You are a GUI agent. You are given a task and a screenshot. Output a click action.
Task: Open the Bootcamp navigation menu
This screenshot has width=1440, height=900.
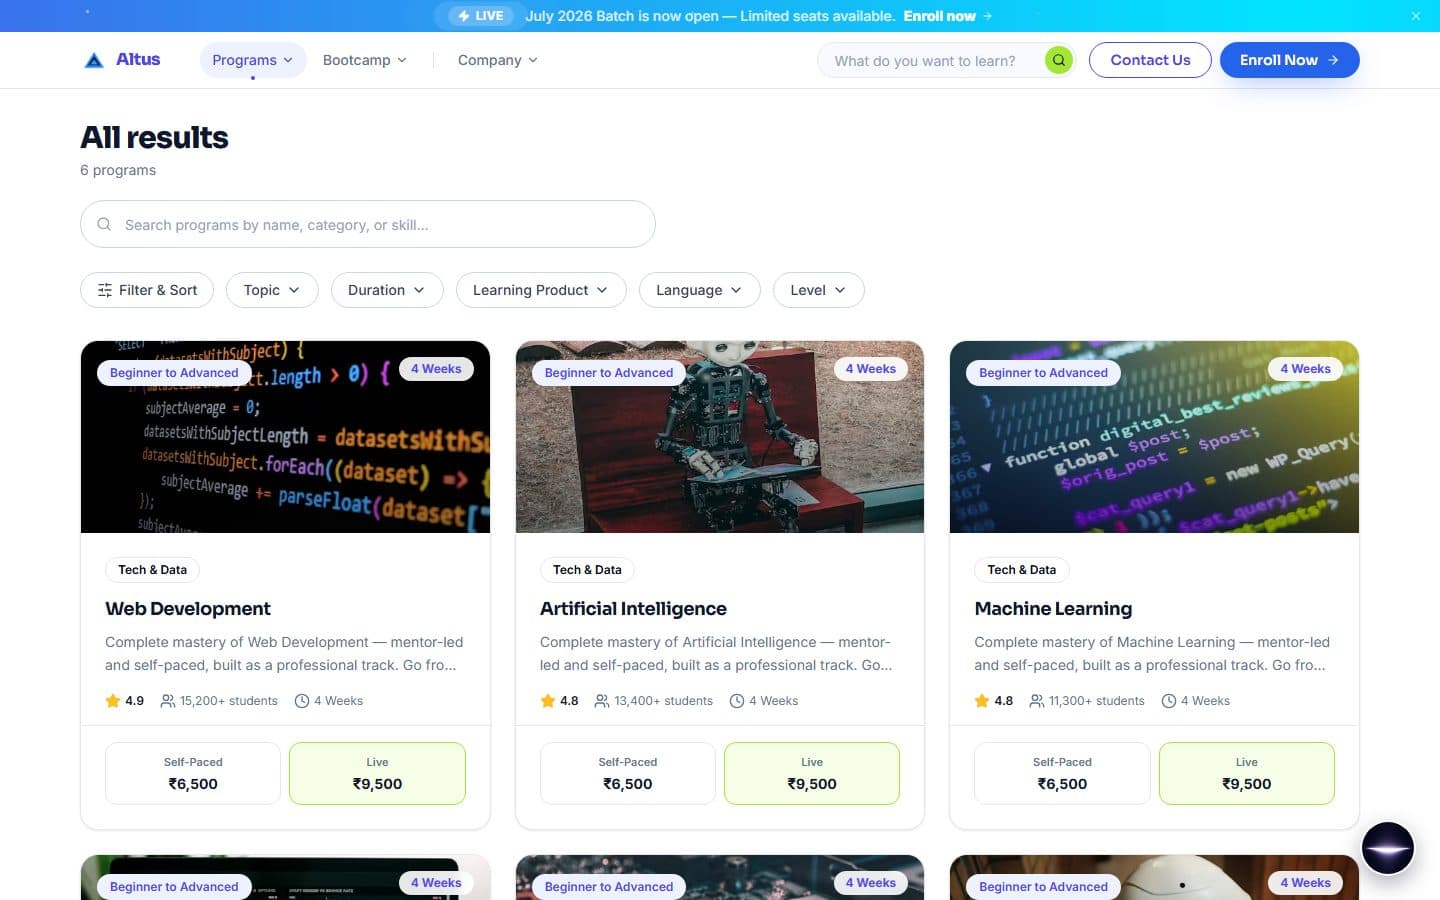(365, 60)
